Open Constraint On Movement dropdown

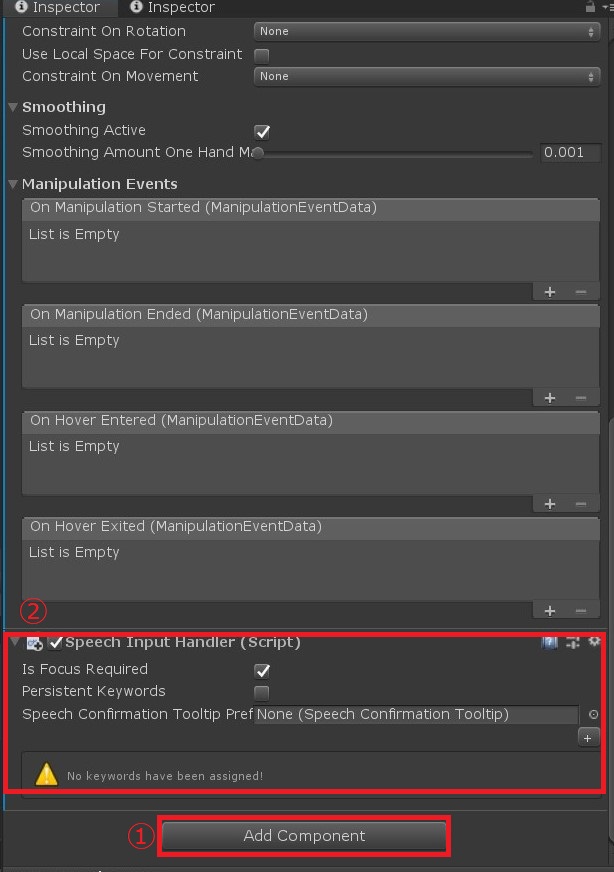(427, 76)
